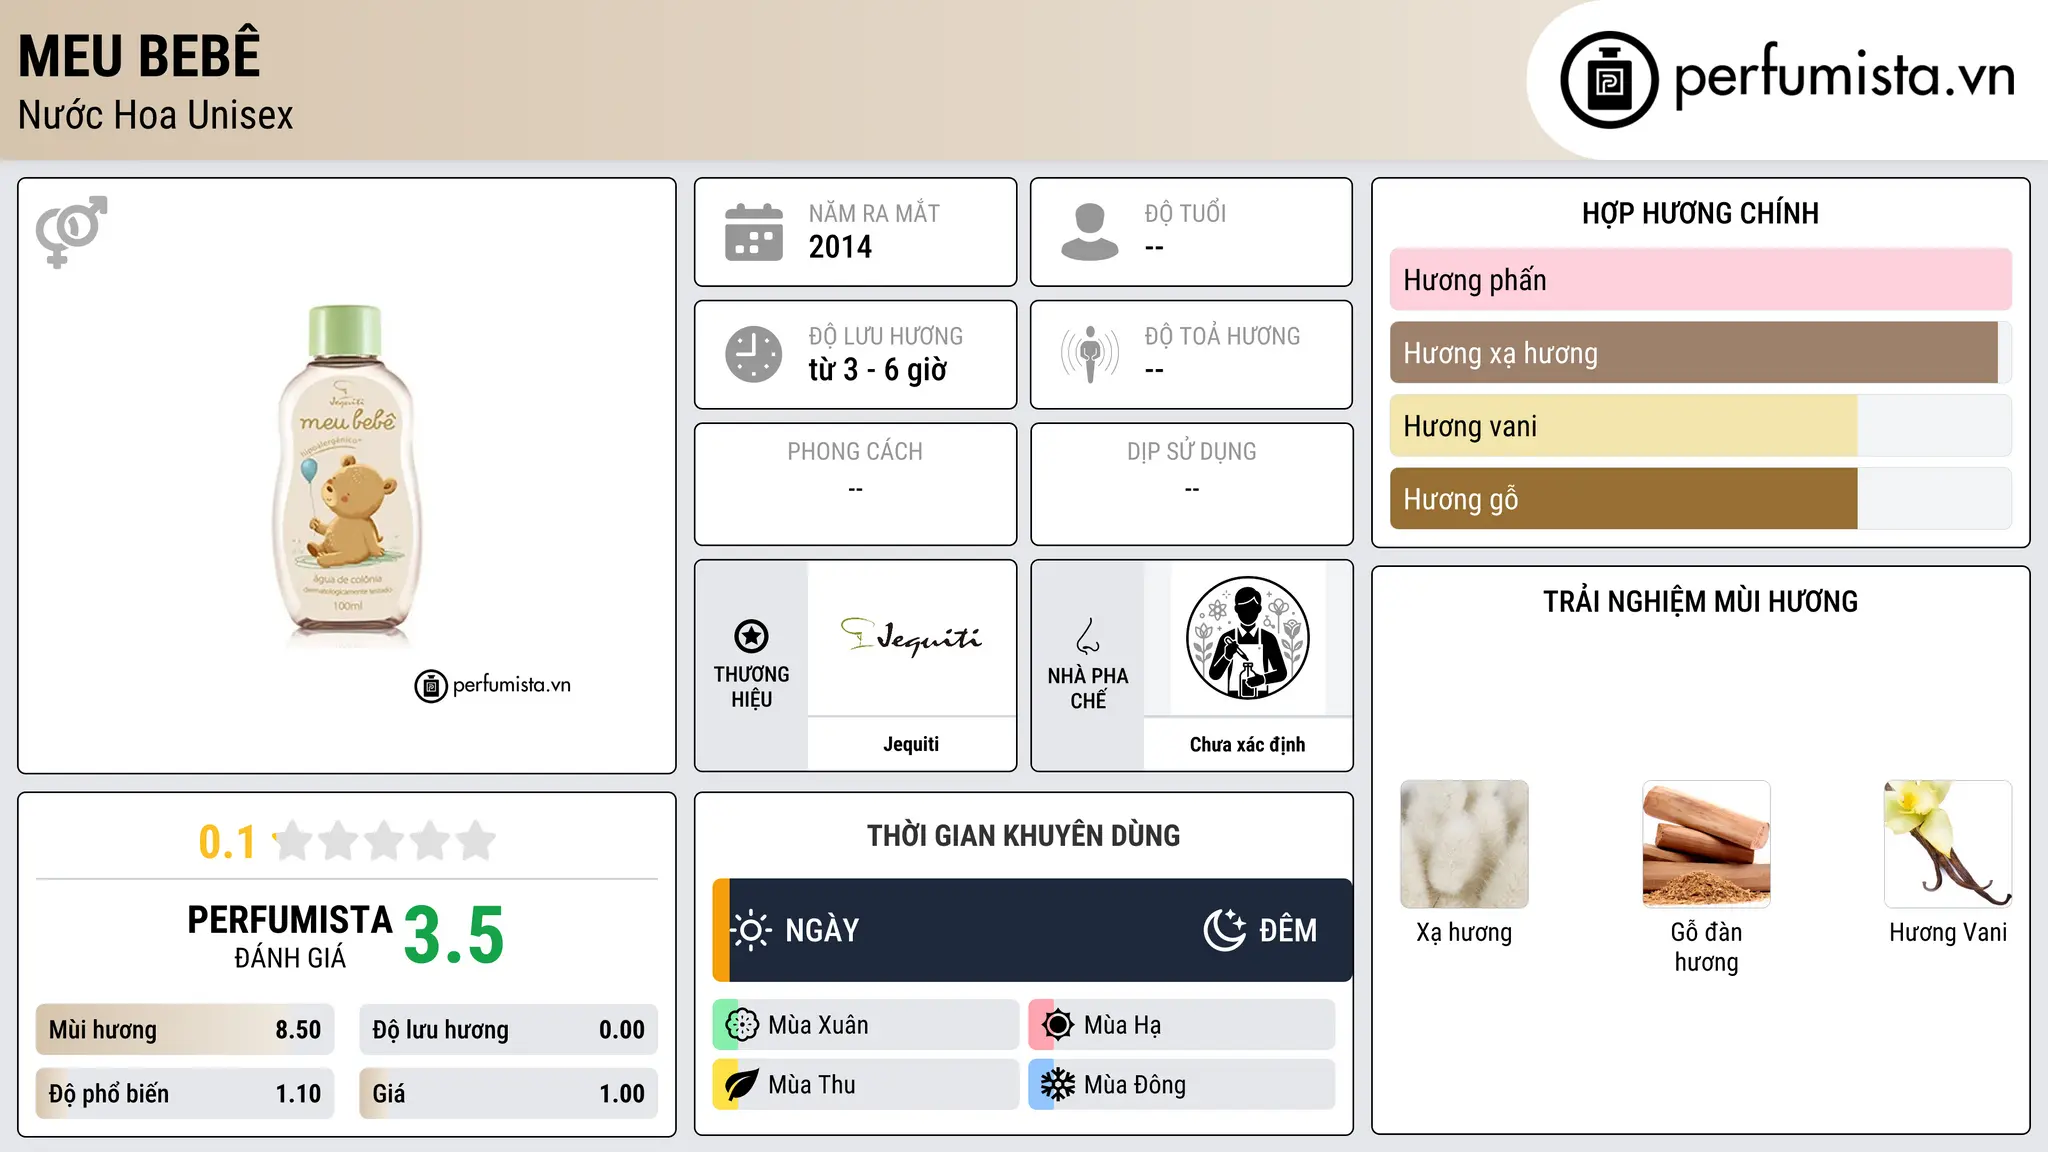
Task: Click the Phong Cách label
Action: click(x=855, y=452)
